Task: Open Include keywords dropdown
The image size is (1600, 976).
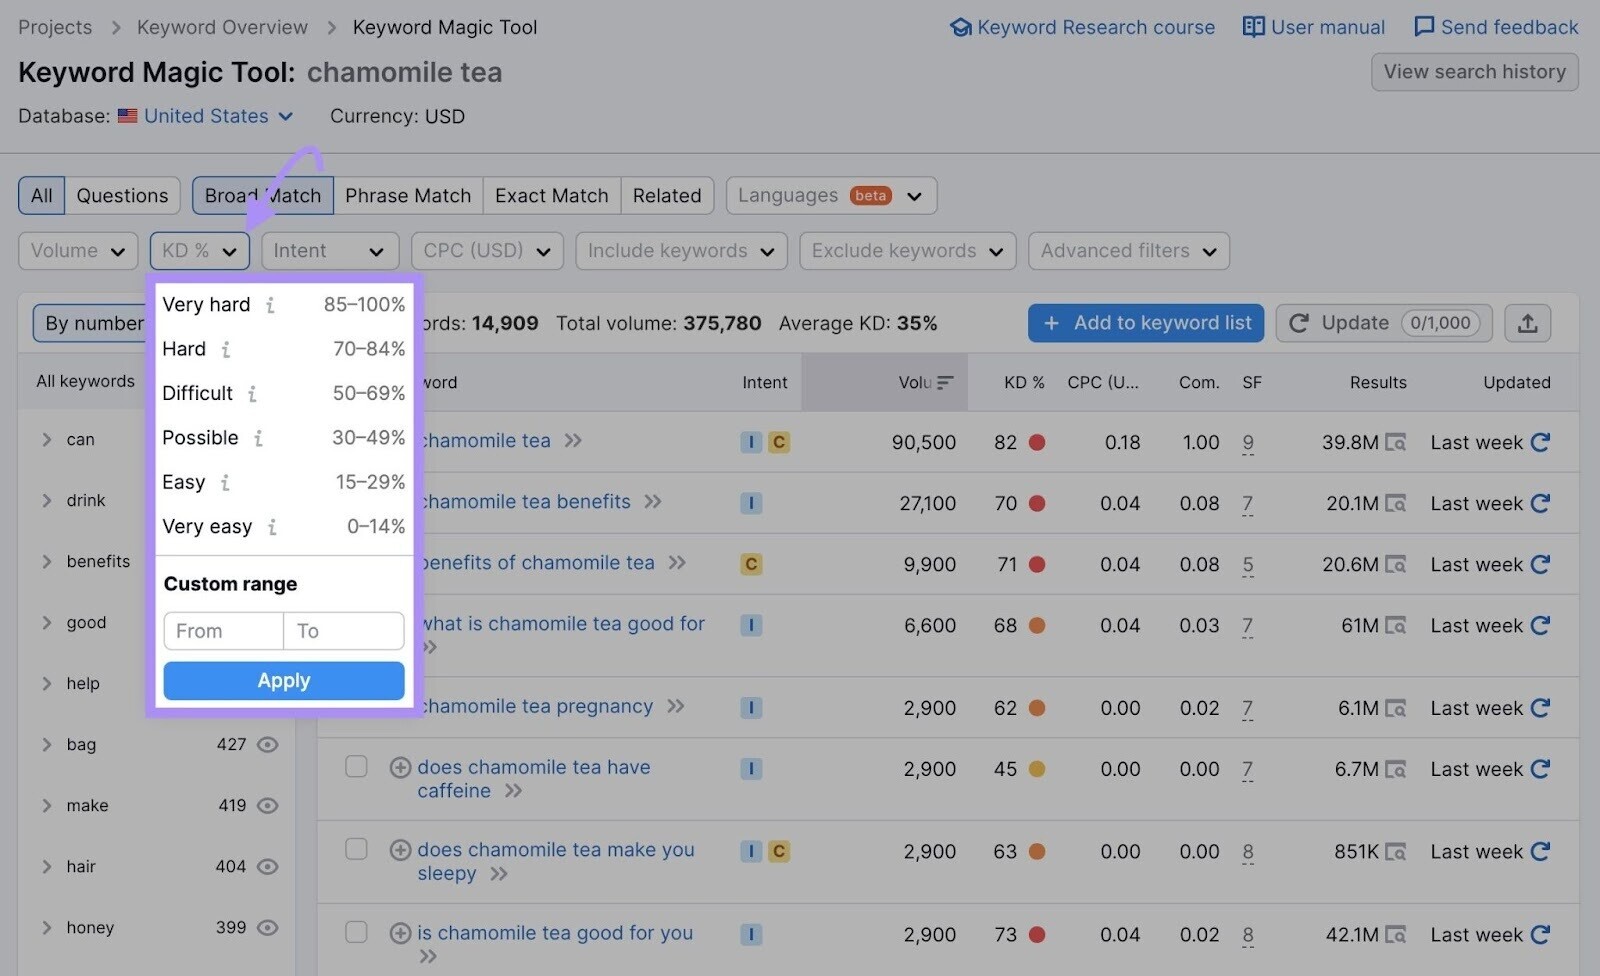Action: (x=681, y=251)
